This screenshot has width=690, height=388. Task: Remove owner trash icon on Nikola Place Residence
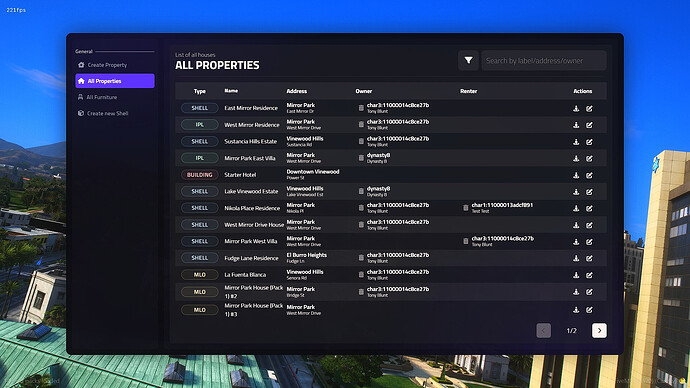[x=361, y=208]
